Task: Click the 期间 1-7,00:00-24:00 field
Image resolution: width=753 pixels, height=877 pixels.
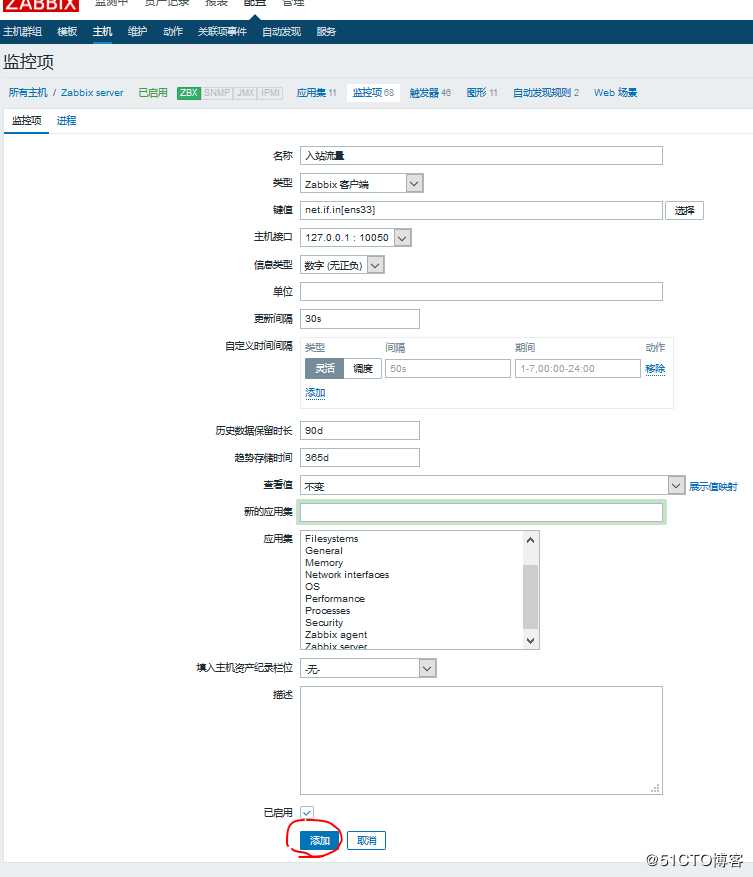Action: tap(577, 369)
